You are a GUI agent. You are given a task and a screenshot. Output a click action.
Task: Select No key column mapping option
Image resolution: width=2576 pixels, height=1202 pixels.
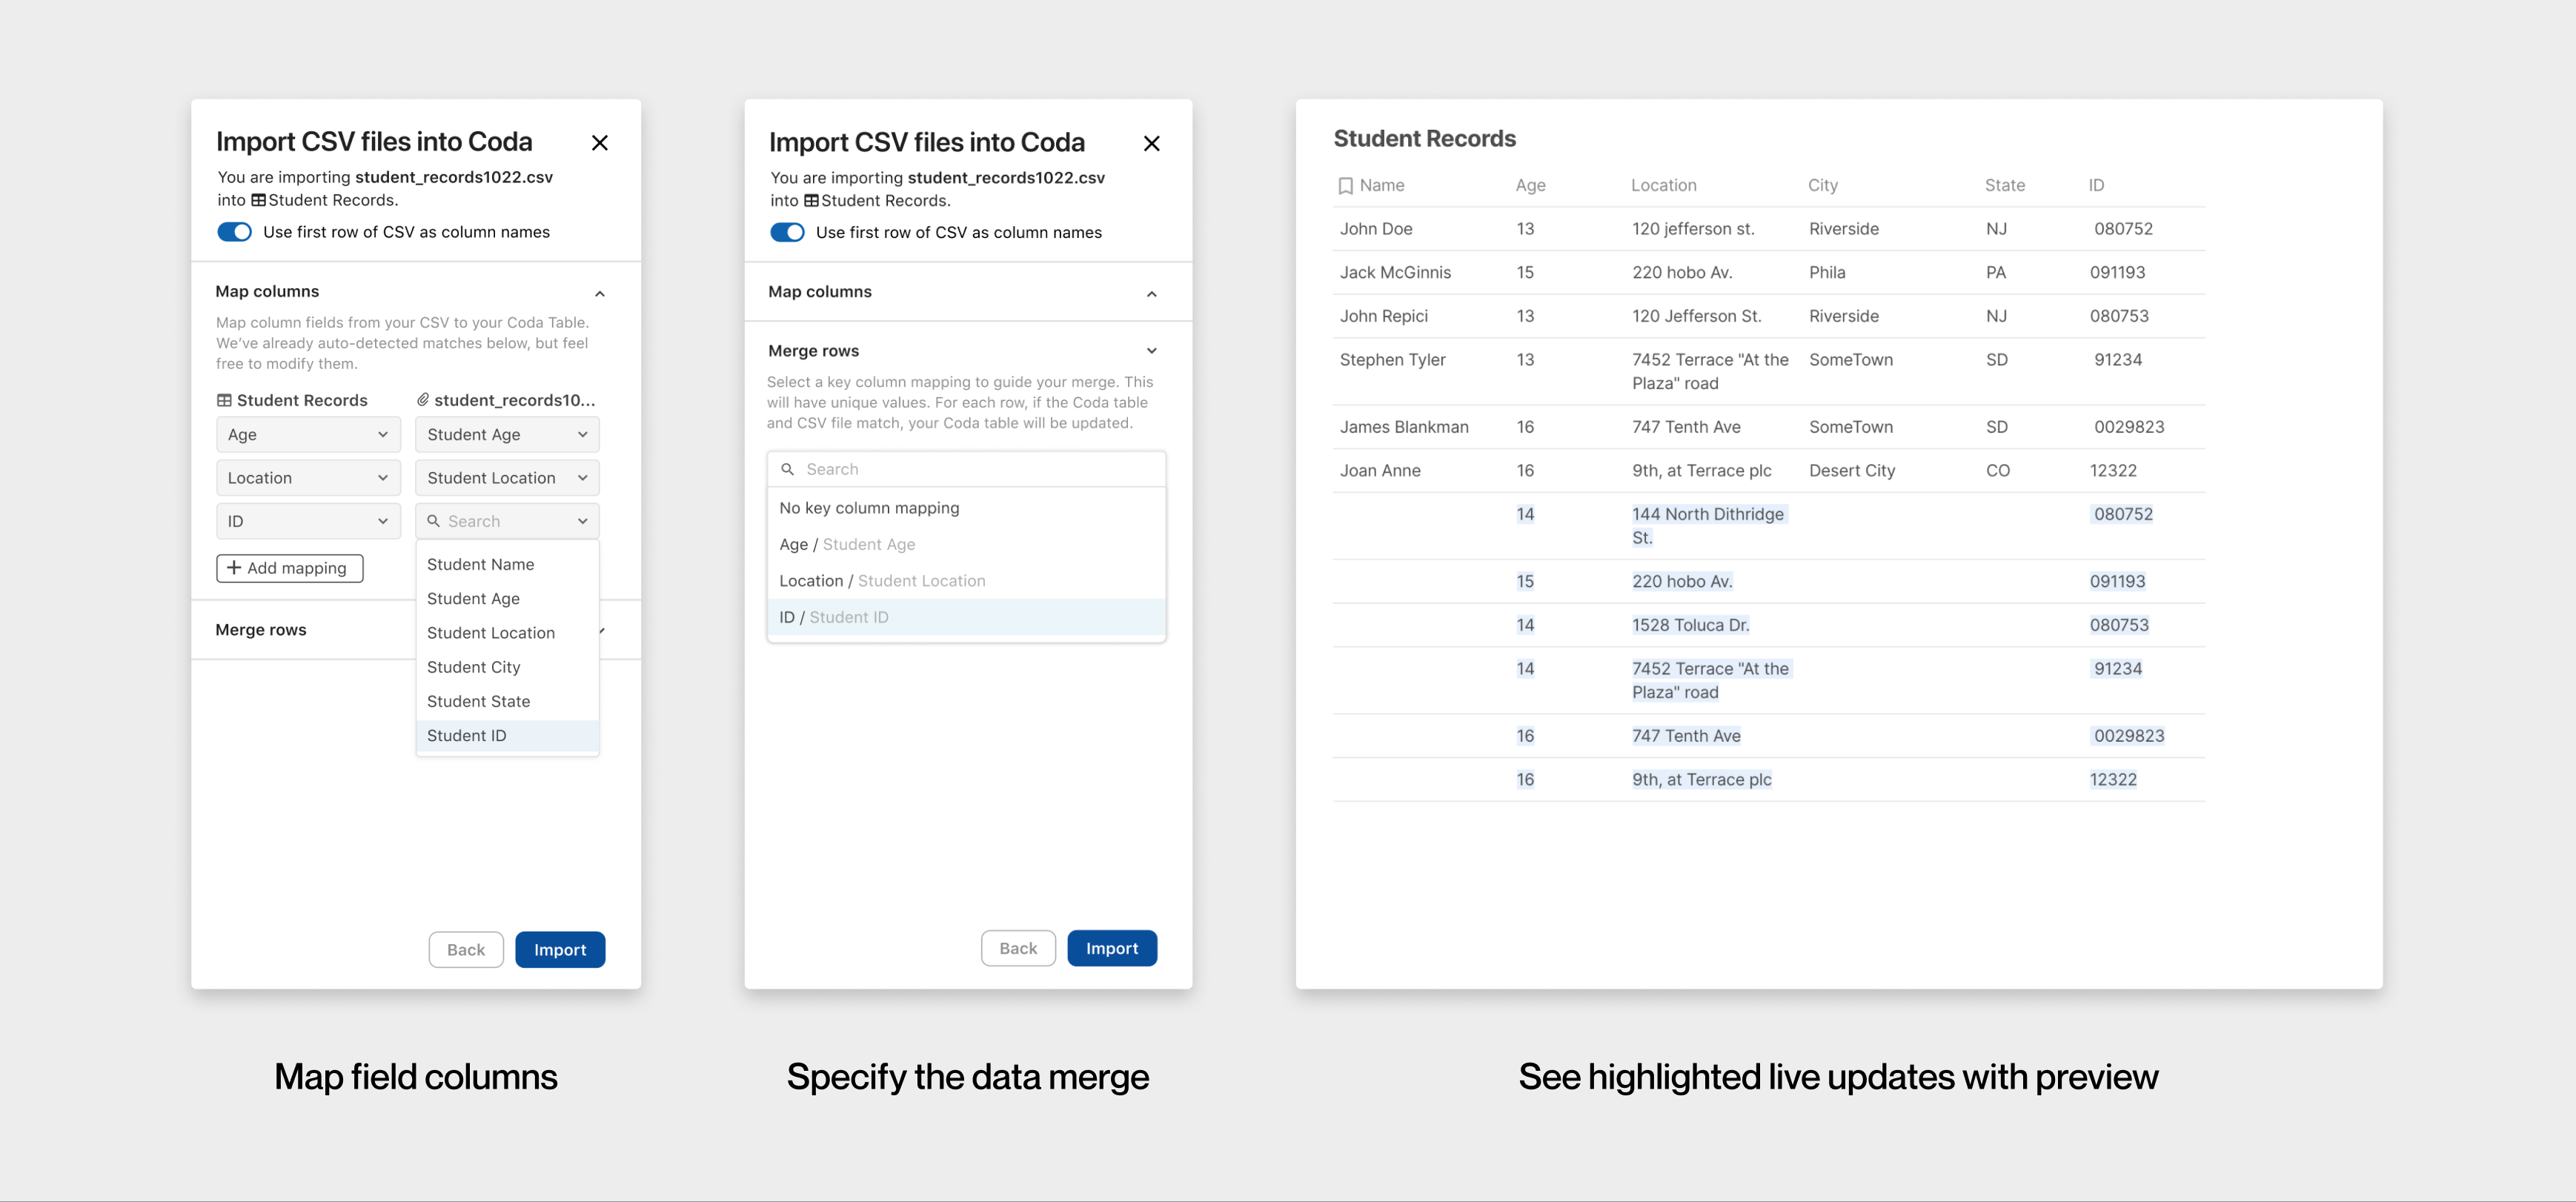869,508
